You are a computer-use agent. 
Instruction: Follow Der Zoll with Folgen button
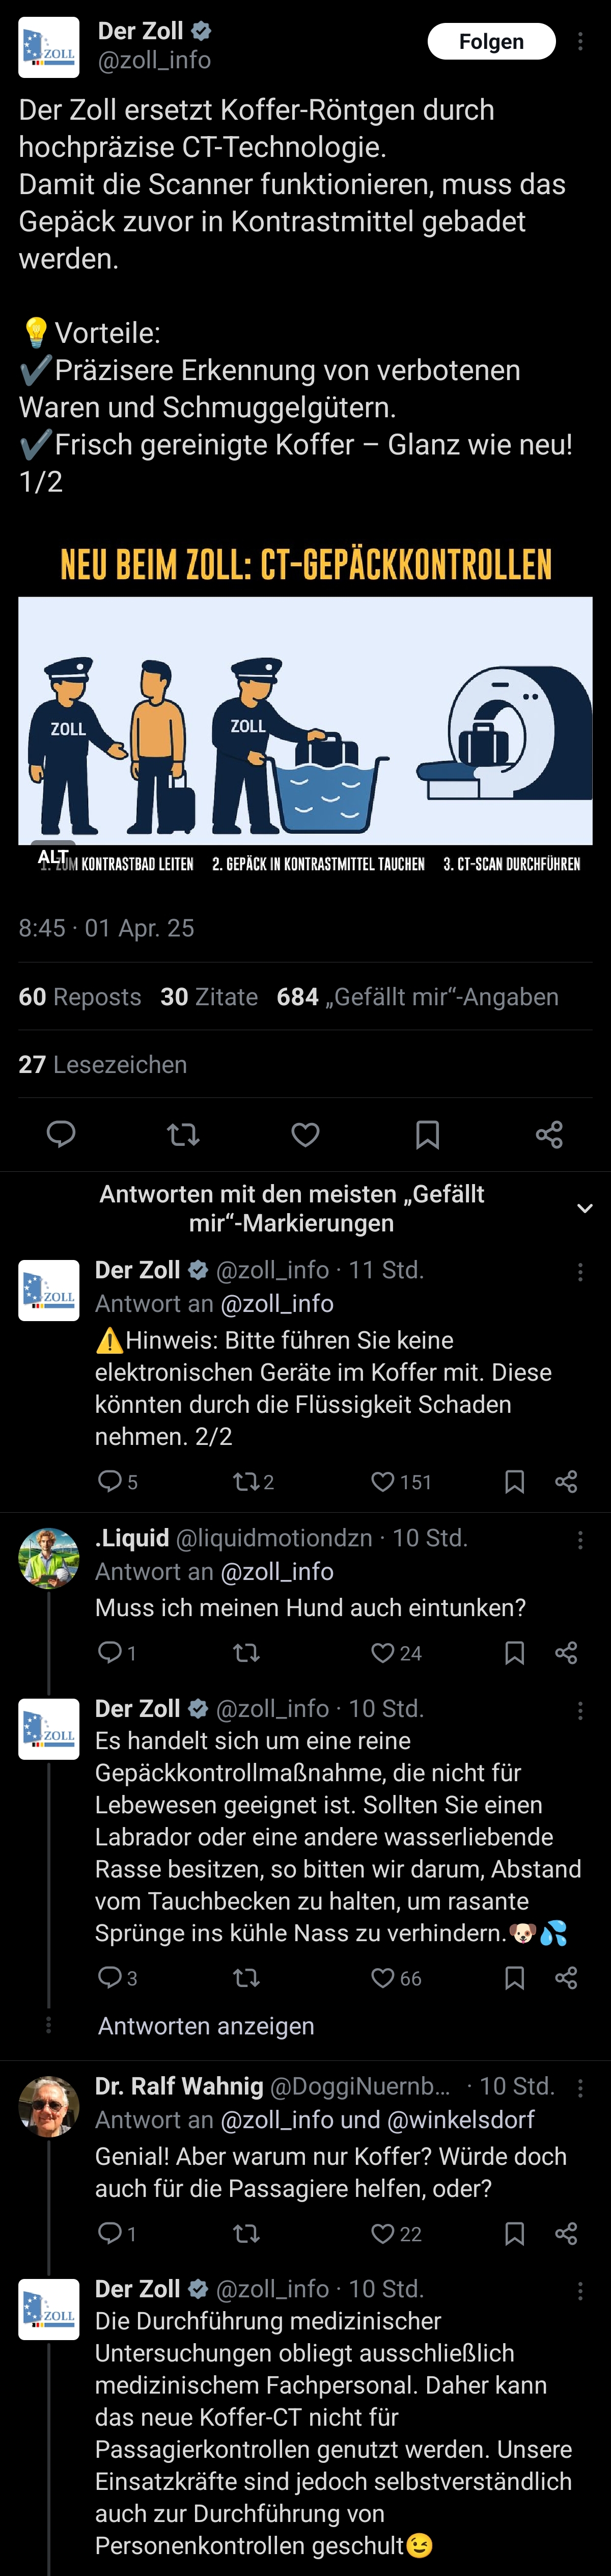(491, 41)
